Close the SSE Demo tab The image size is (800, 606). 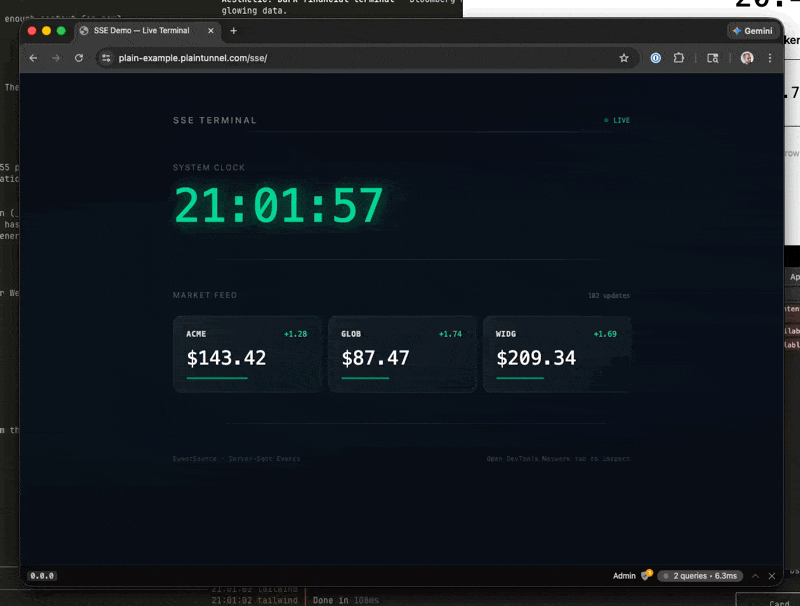(x=212, y=31)
